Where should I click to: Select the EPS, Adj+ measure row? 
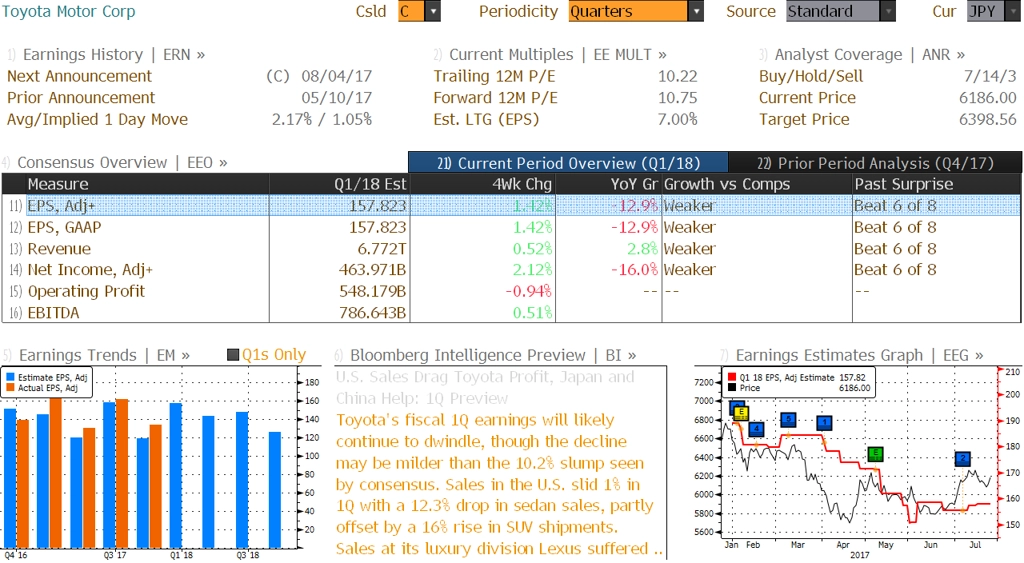[511, 206]
